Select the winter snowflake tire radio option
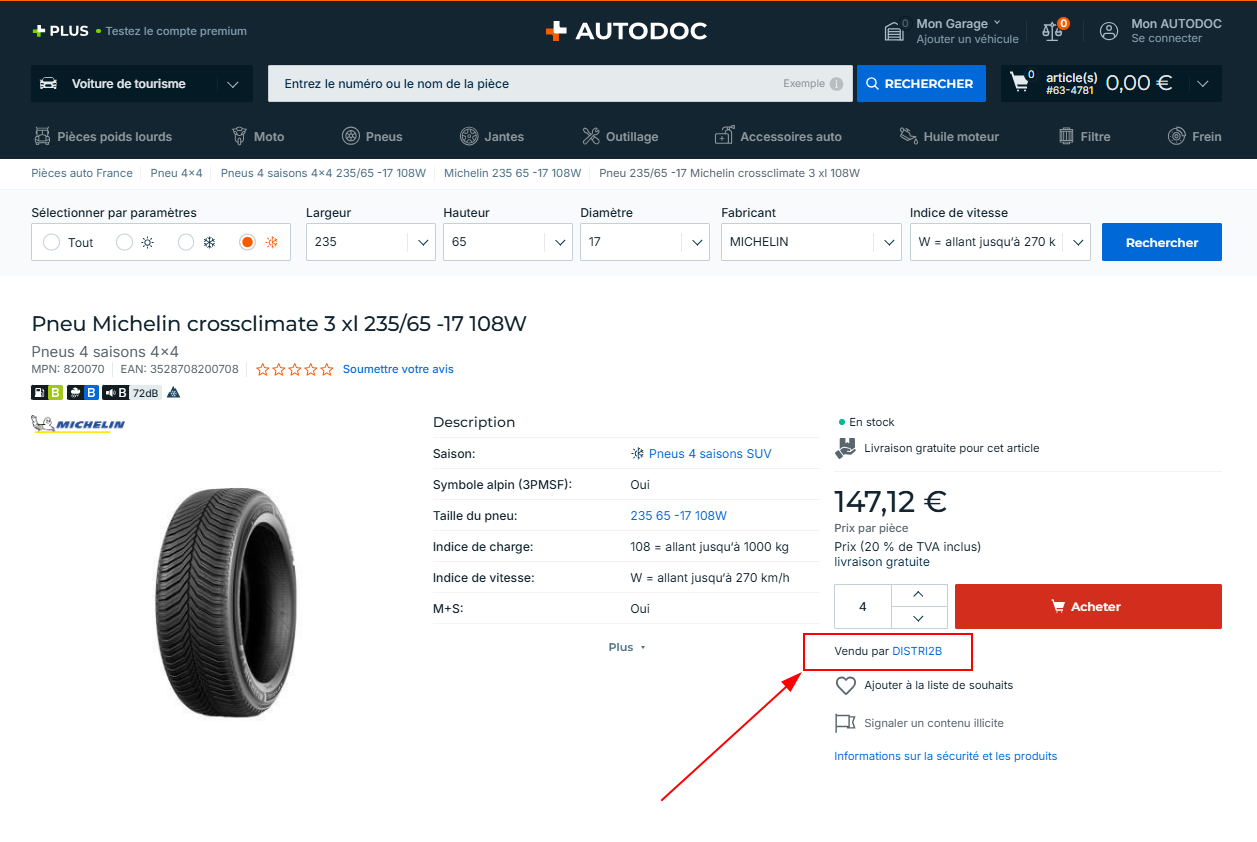 point(186,242)
